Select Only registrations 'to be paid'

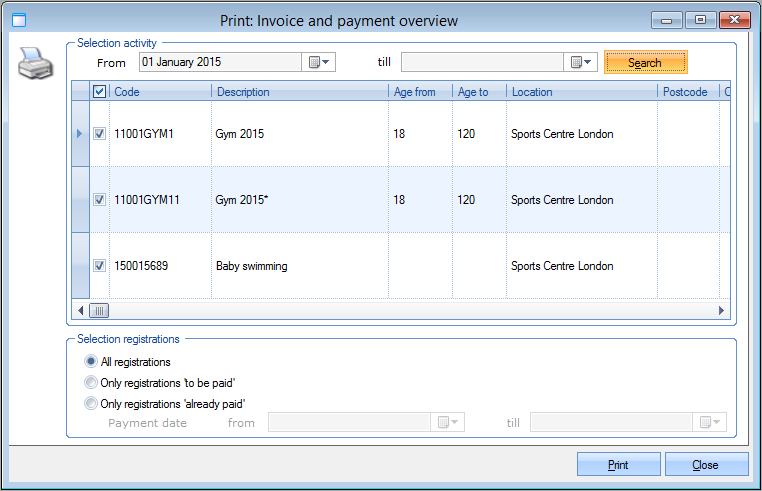pyautogui.click(x=92, y=383)
